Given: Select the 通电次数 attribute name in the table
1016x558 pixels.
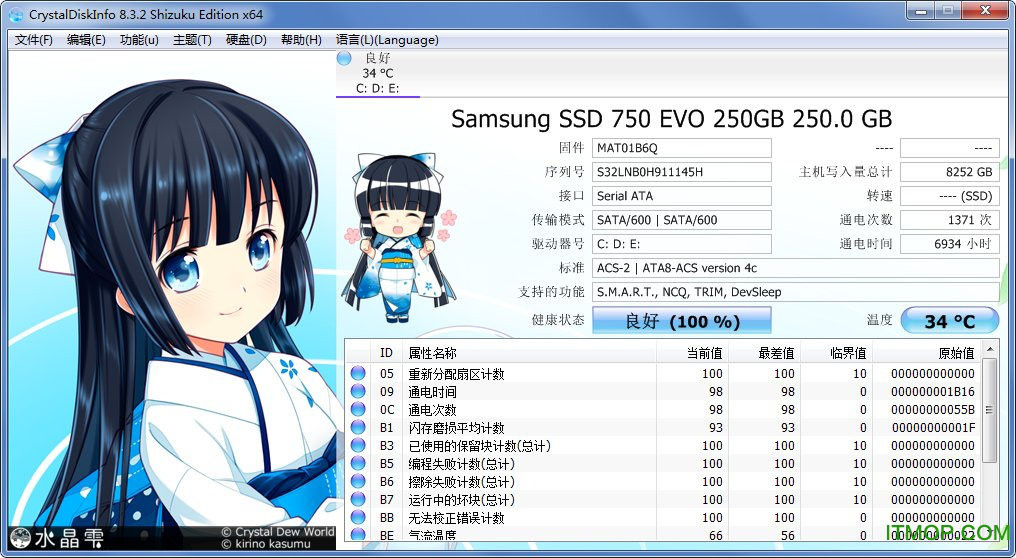Looking at the screenshot, I should 432,410.
